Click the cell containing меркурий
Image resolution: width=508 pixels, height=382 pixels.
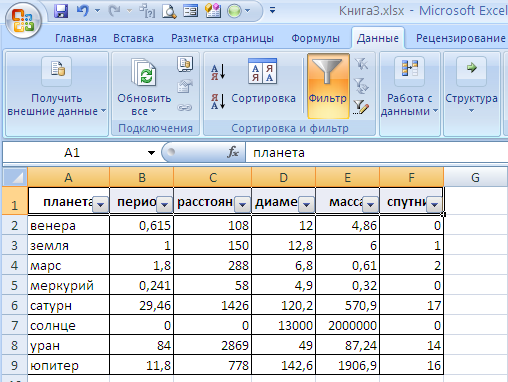pos(69,285)
